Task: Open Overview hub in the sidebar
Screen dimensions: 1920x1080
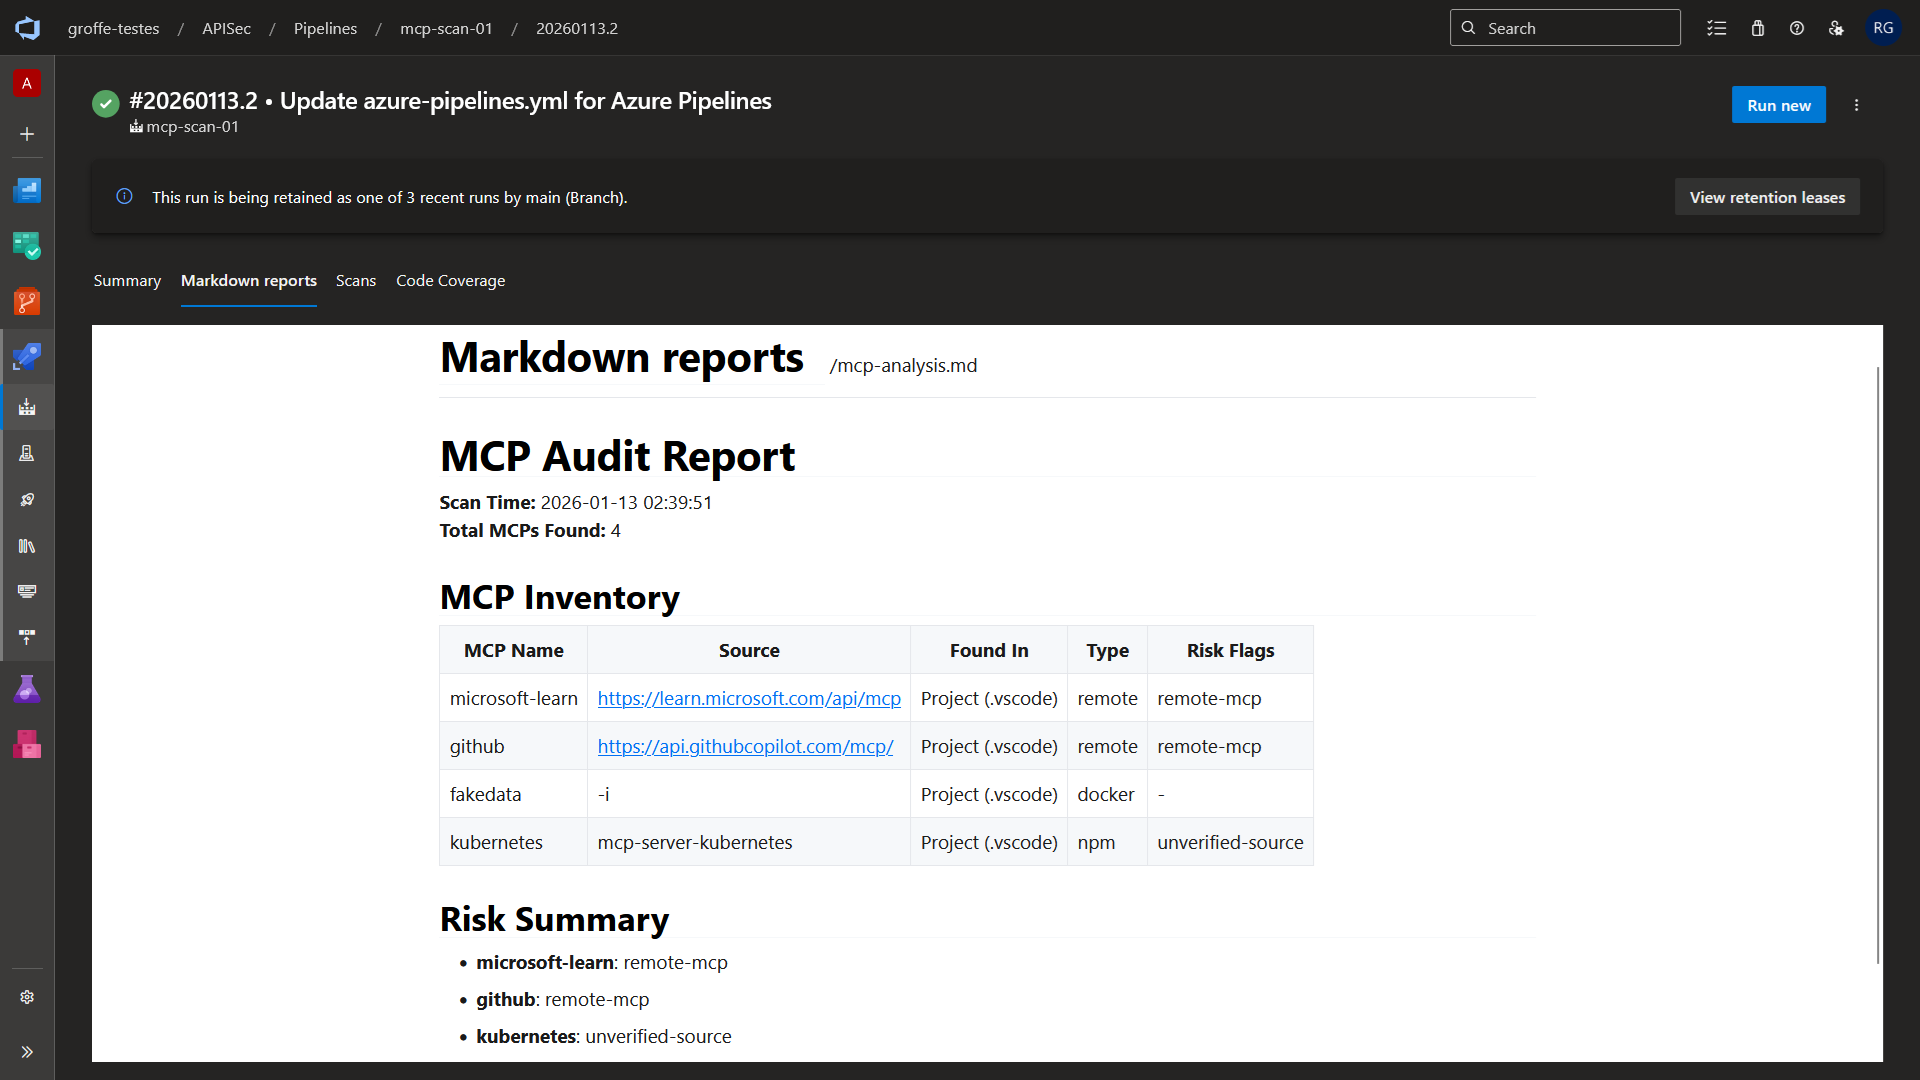Action: (x=27, y=190)
